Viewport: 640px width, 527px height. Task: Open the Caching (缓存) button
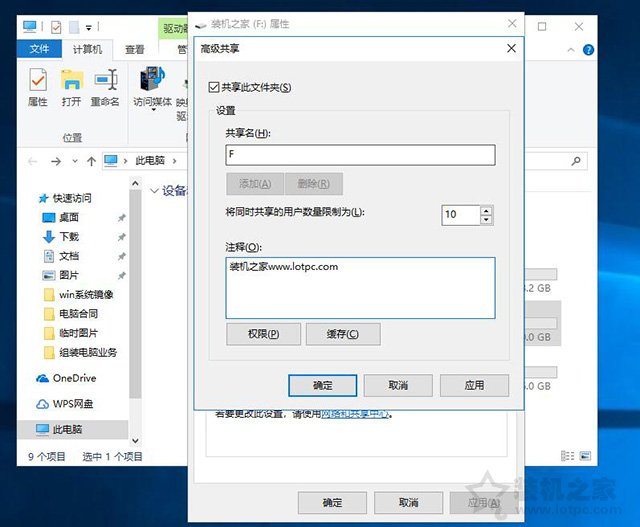343,334
